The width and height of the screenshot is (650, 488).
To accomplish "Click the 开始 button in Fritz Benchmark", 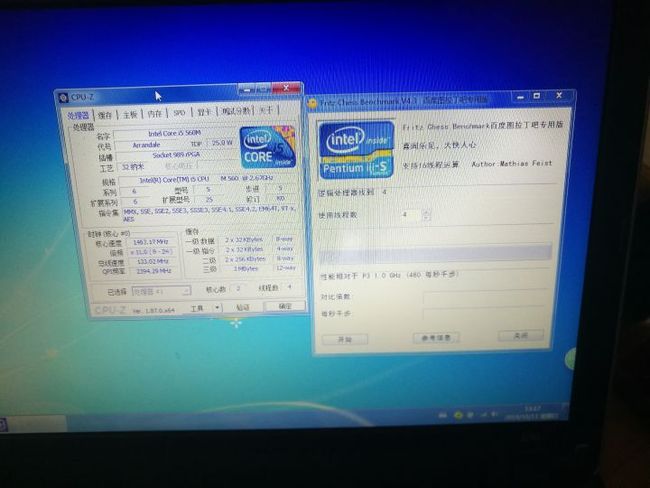I will pos(345,340).
